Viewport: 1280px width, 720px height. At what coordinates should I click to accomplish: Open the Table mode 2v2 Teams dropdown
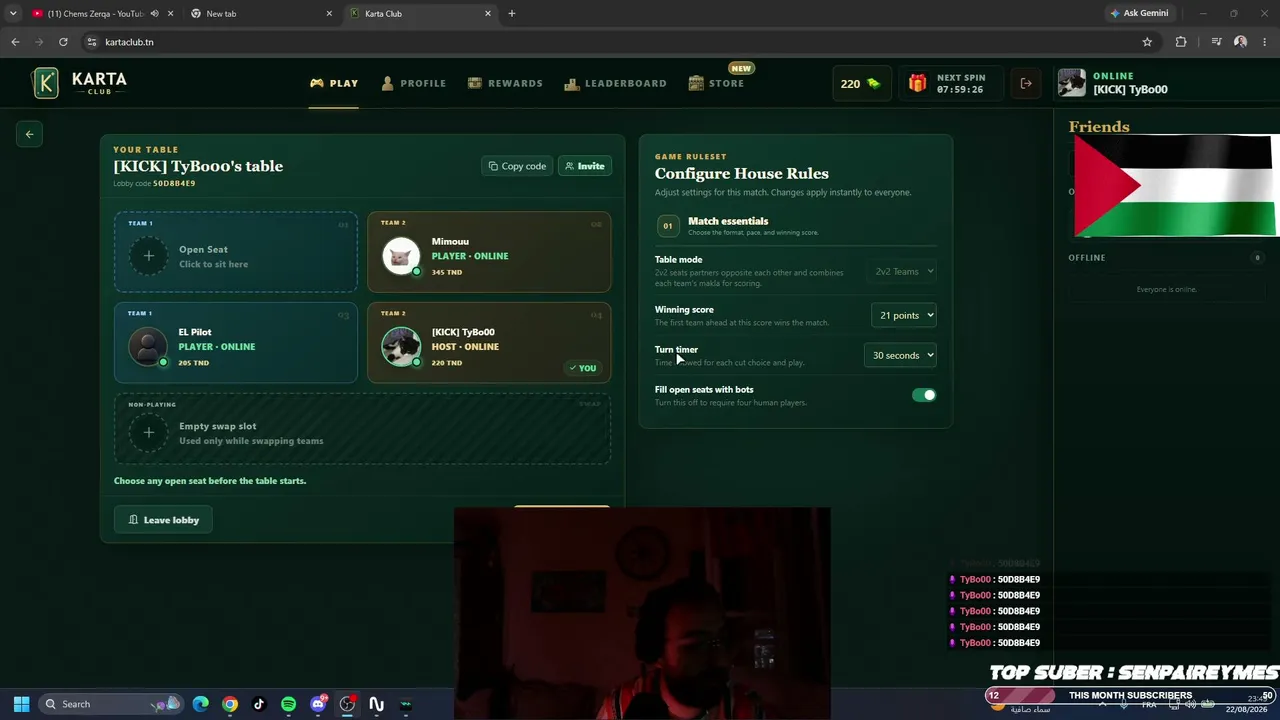tap(904, 271)
